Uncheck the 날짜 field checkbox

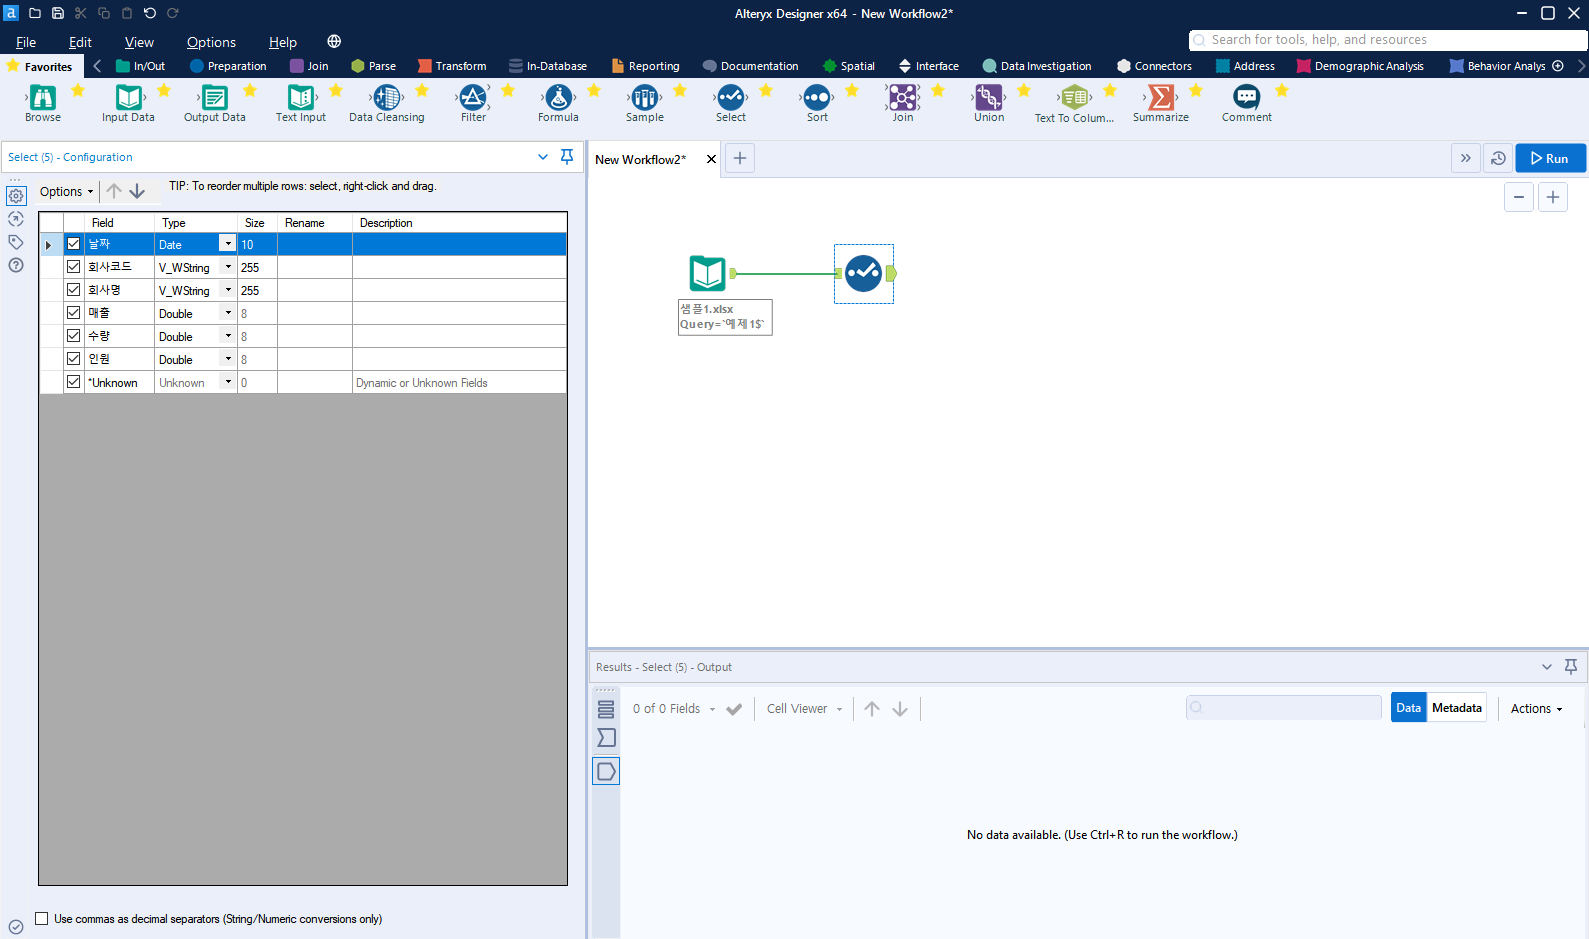tap(74, 244)
